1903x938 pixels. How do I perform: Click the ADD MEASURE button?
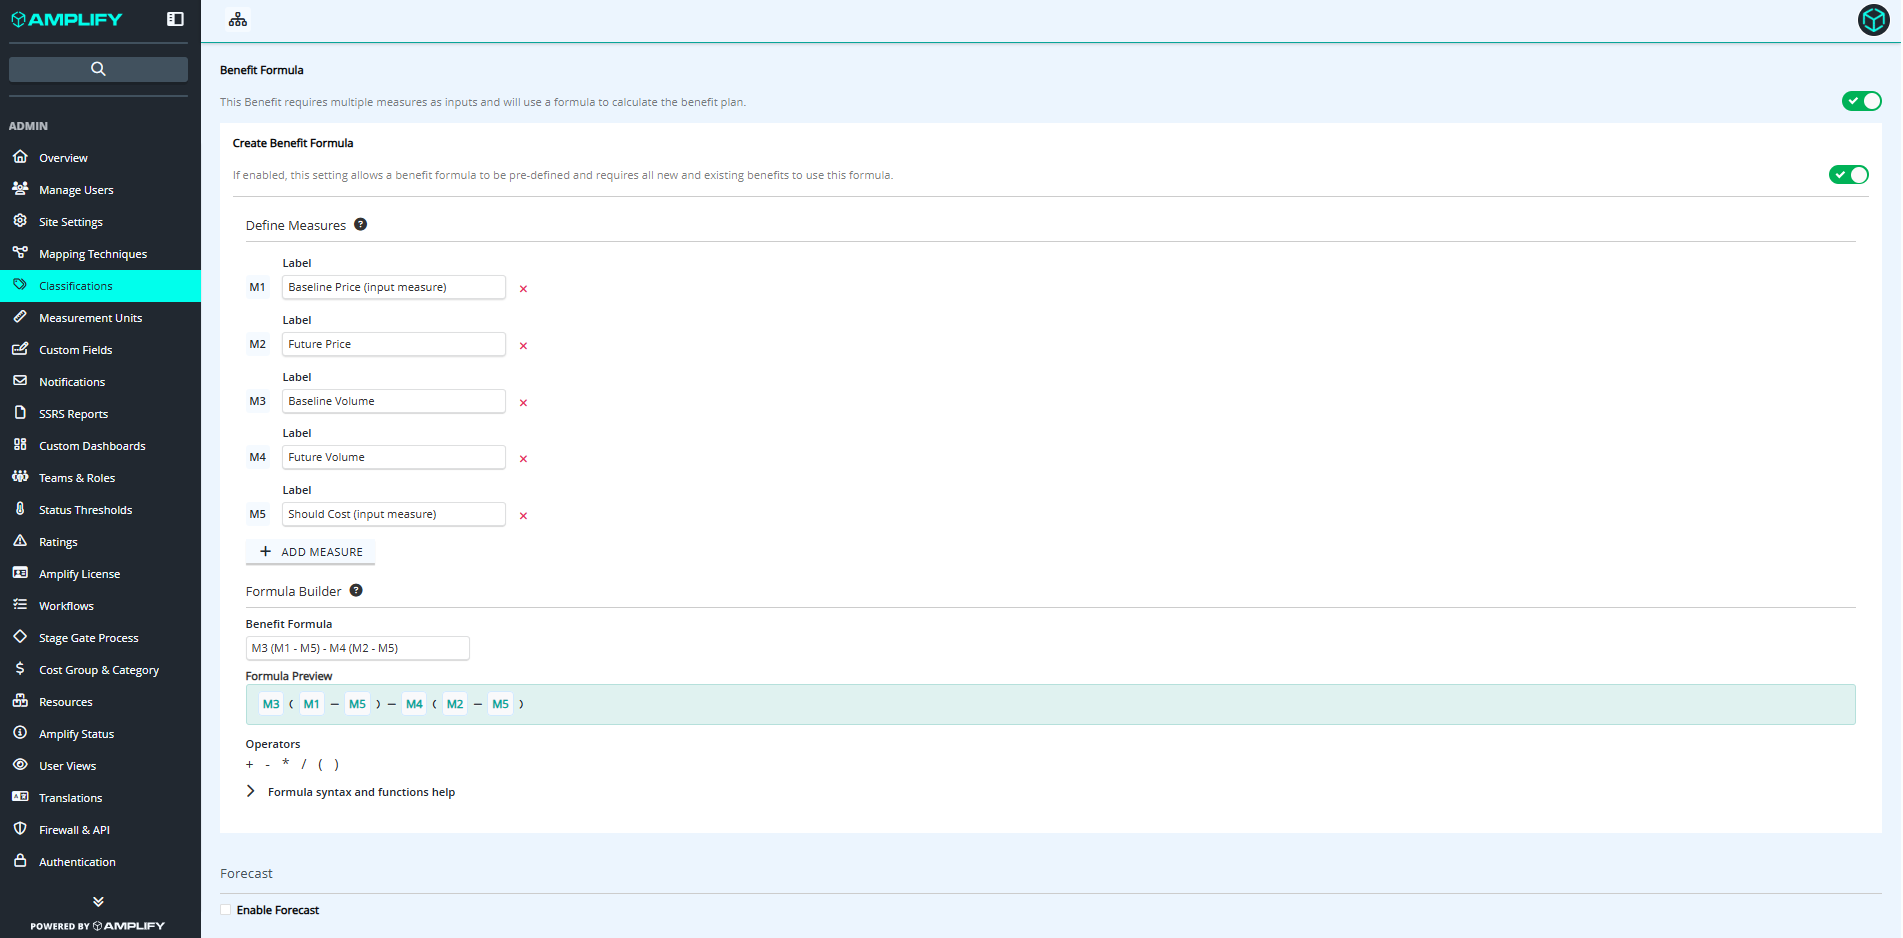(311, 552)
